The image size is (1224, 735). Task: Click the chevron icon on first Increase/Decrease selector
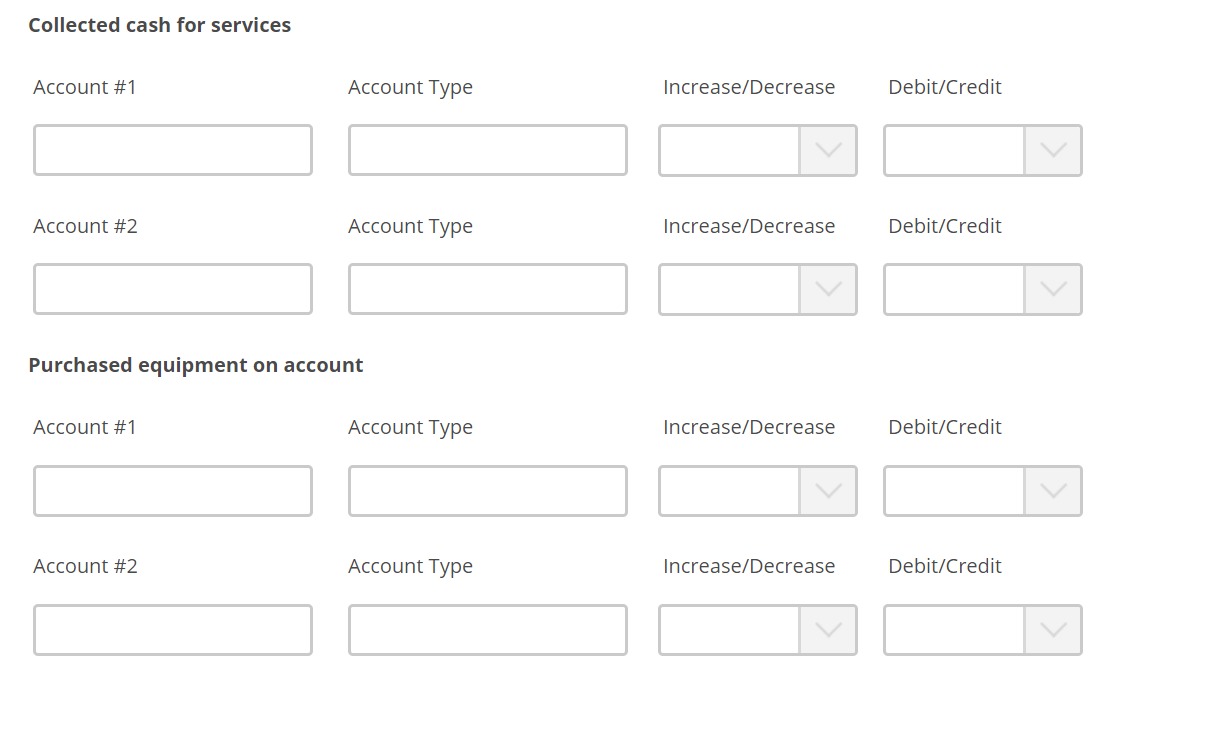click(x=830, y=150)
